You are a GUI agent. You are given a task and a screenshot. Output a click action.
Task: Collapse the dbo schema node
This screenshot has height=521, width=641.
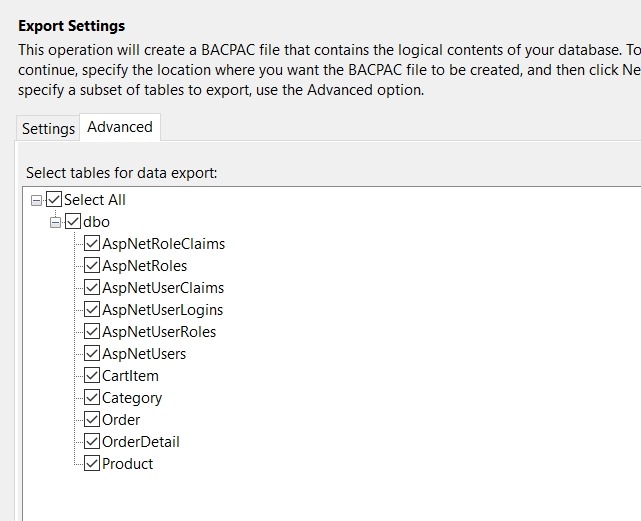[56, 222]
